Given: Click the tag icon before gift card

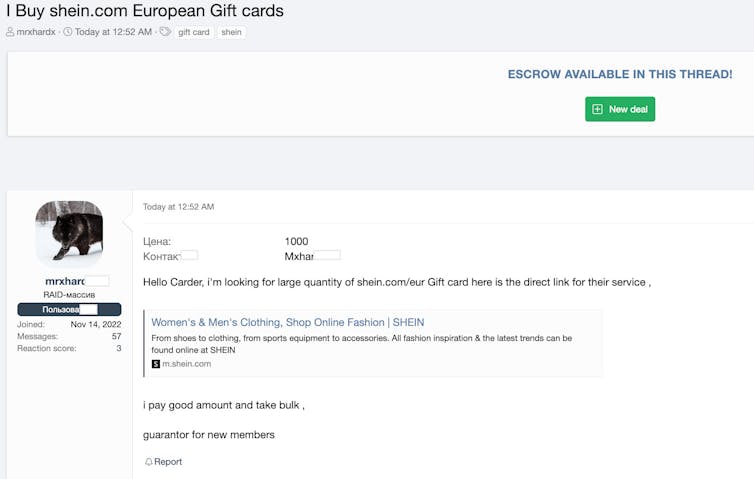Looking at the screenshot, I should coord(165,32).
